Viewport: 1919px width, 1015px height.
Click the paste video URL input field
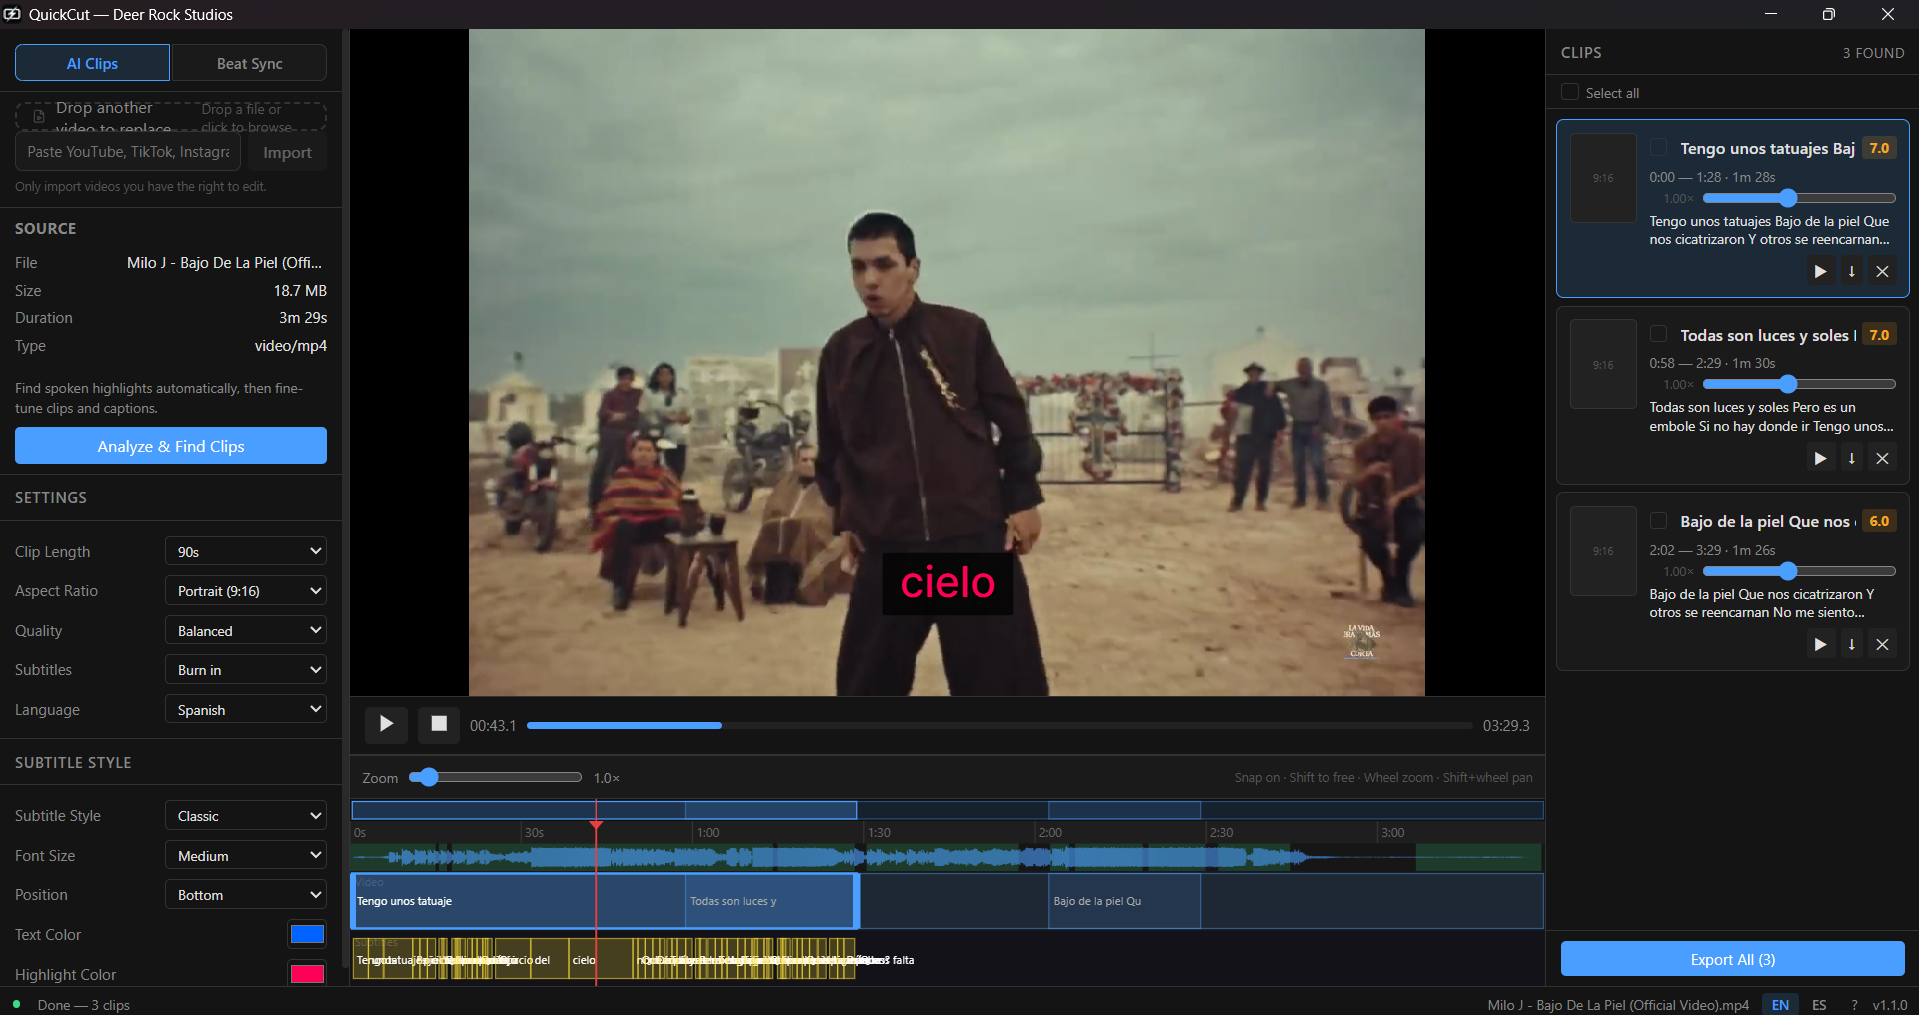(x=128, y=152)
